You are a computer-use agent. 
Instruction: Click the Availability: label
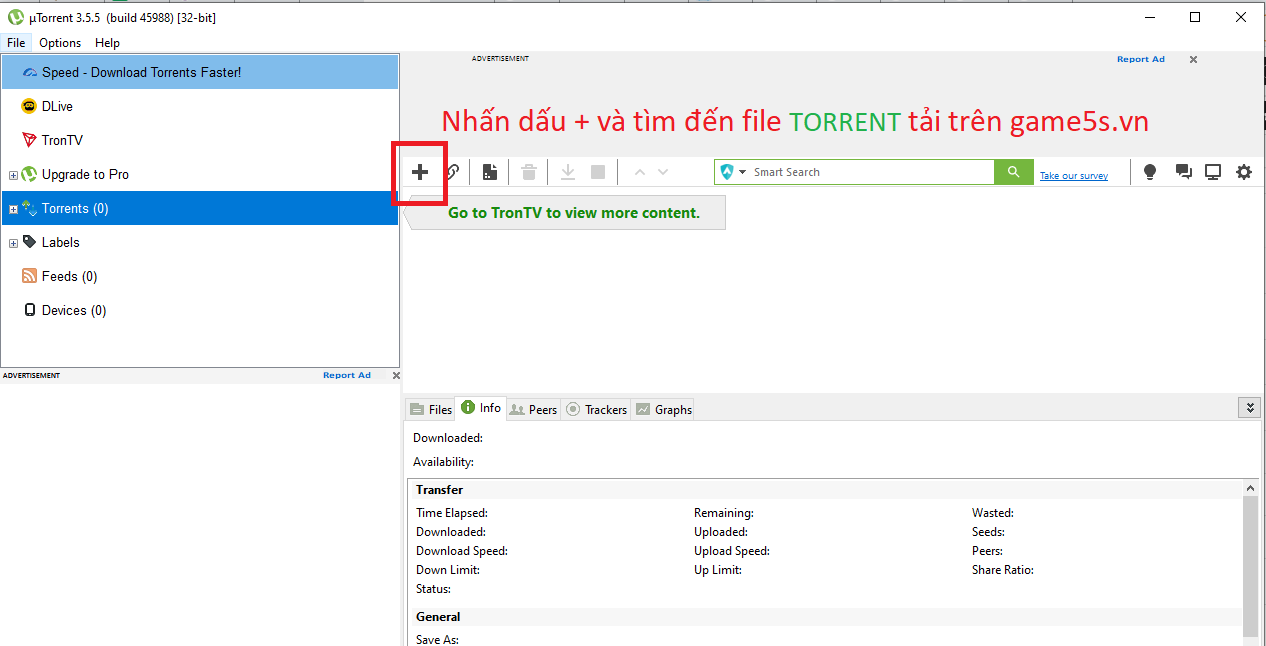pyautogui.click(x=443, y=462)
